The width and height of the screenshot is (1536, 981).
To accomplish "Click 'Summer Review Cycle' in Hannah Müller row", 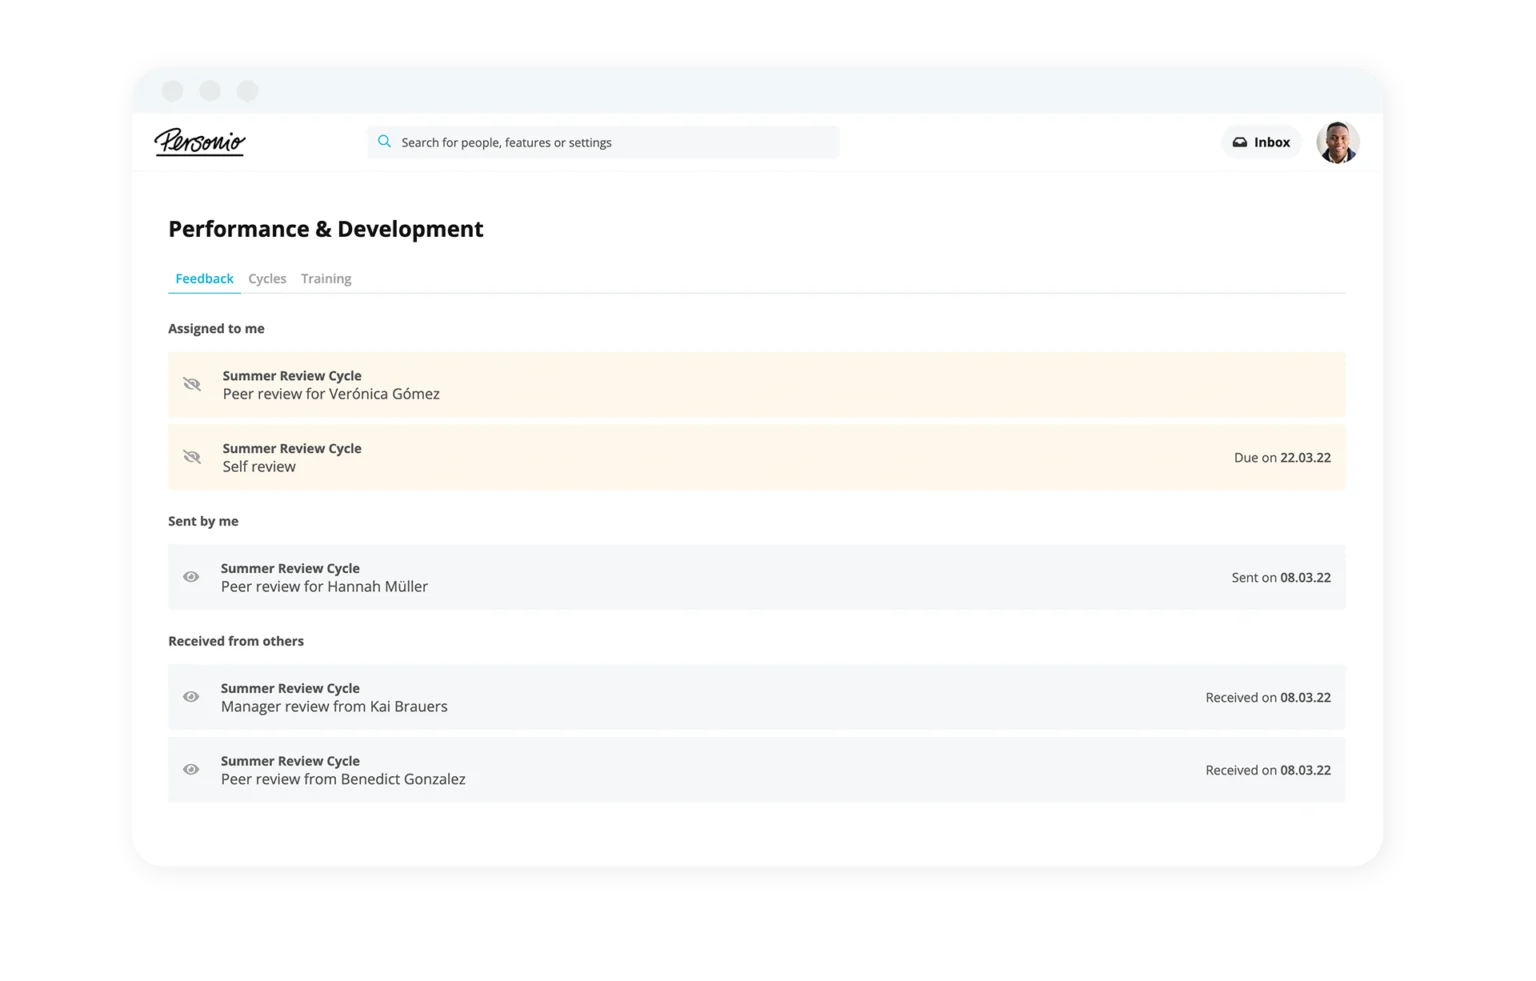I will (290, 568).
